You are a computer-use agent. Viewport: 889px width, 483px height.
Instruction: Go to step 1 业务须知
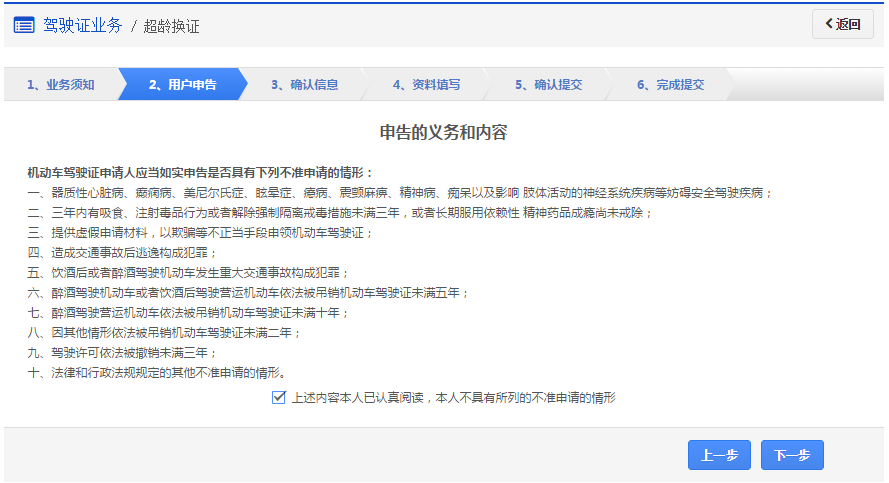coord(60,85)
